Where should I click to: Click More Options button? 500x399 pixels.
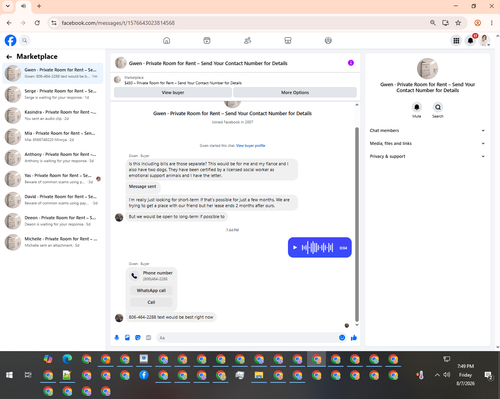(295, 92)
